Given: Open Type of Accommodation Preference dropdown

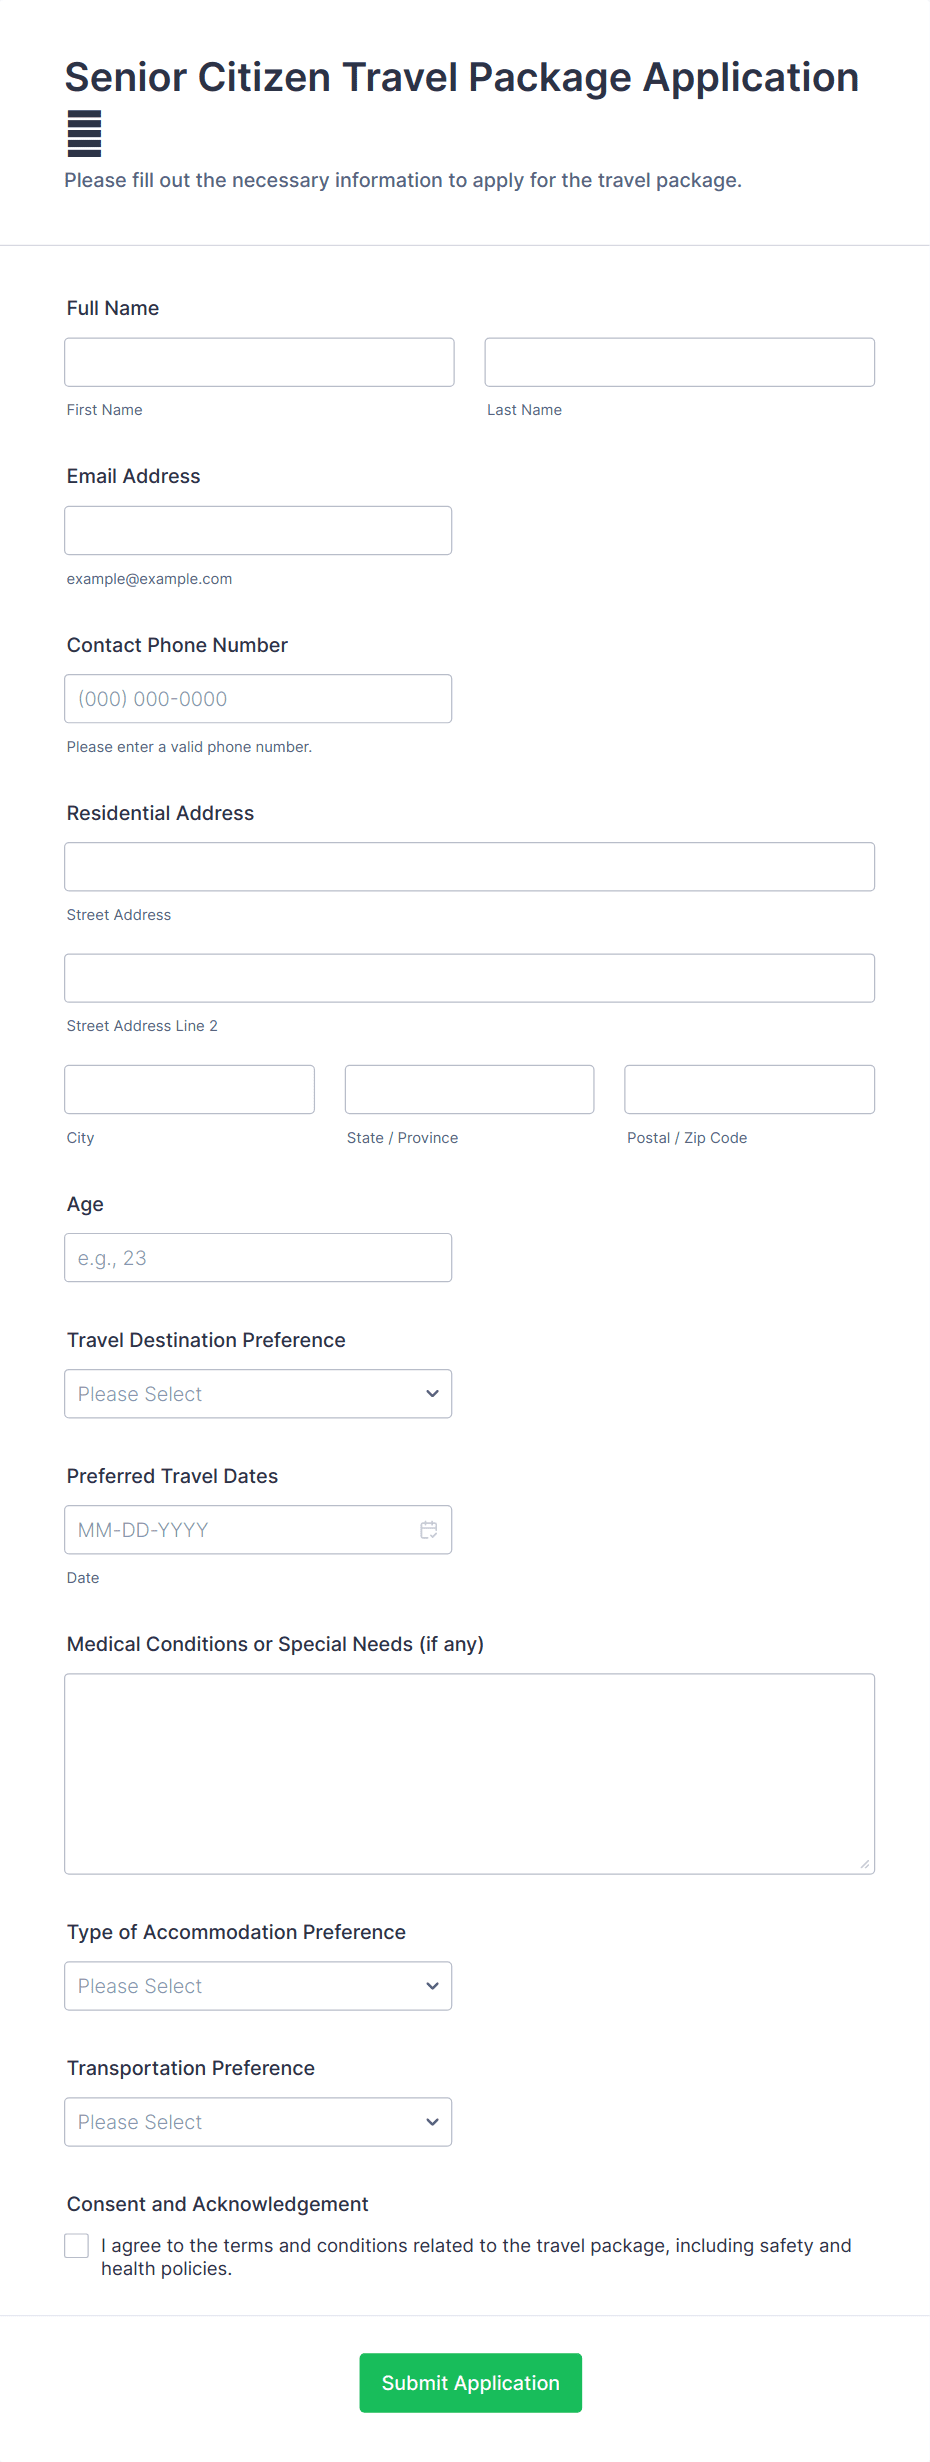Looking at the screenshot, I should 258,1986.
